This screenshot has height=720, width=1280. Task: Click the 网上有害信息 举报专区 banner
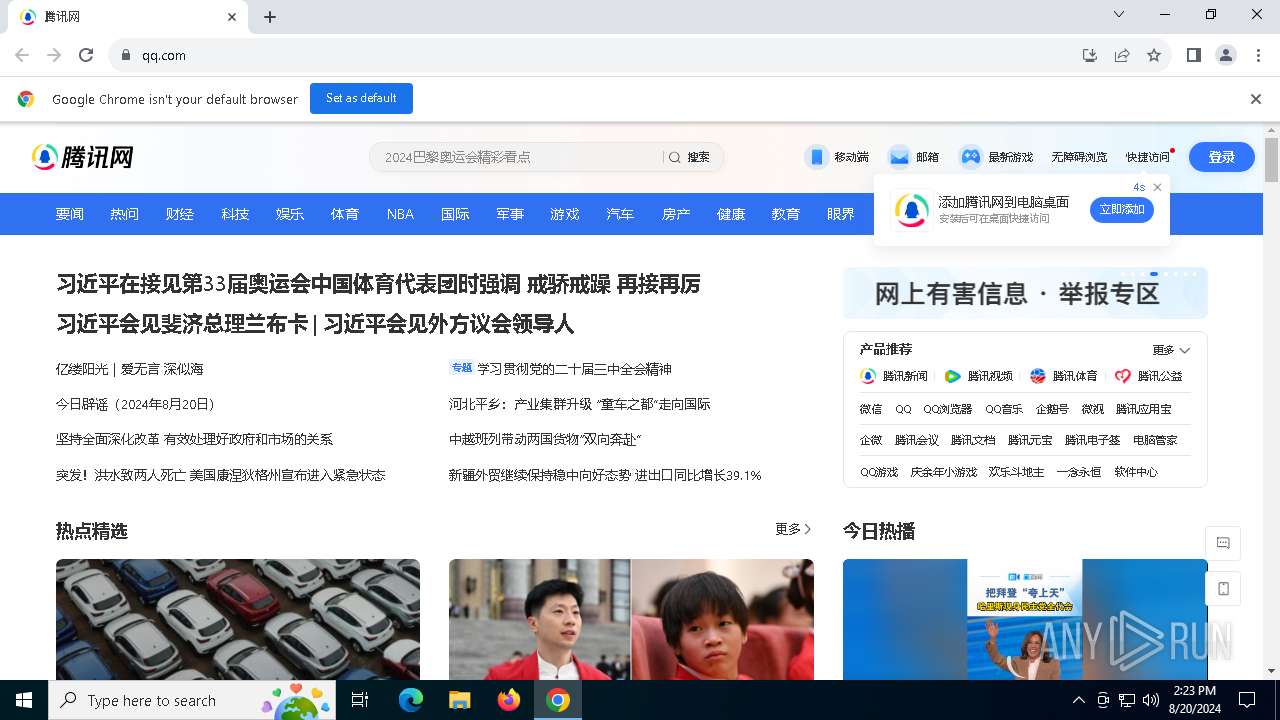click(x=1025, y=293)
